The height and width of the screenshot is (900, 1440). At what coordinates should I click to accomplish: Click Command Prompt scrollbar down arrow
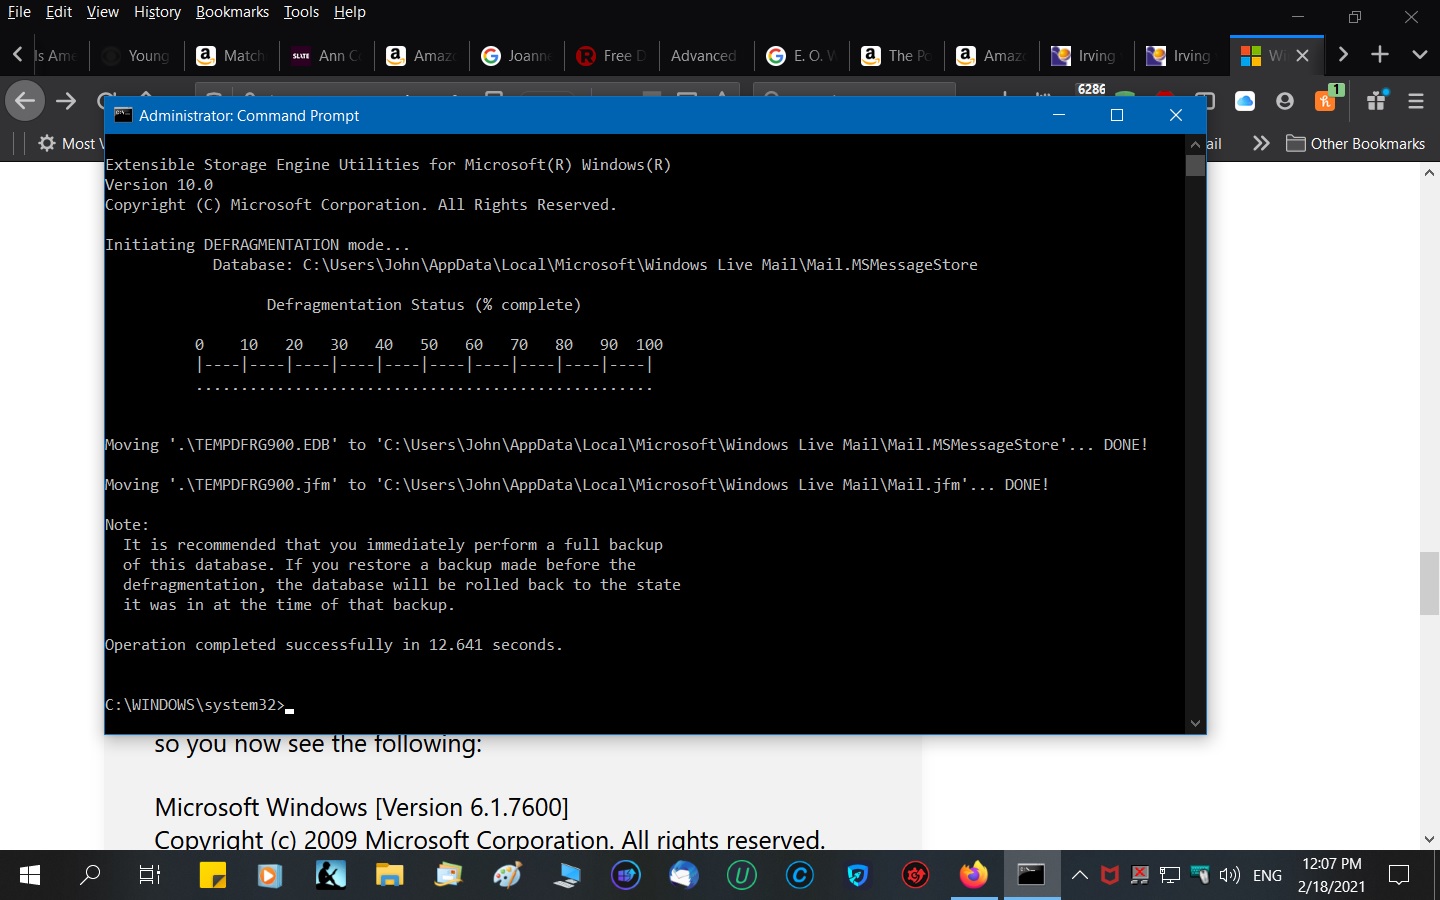pos(1195,723)
